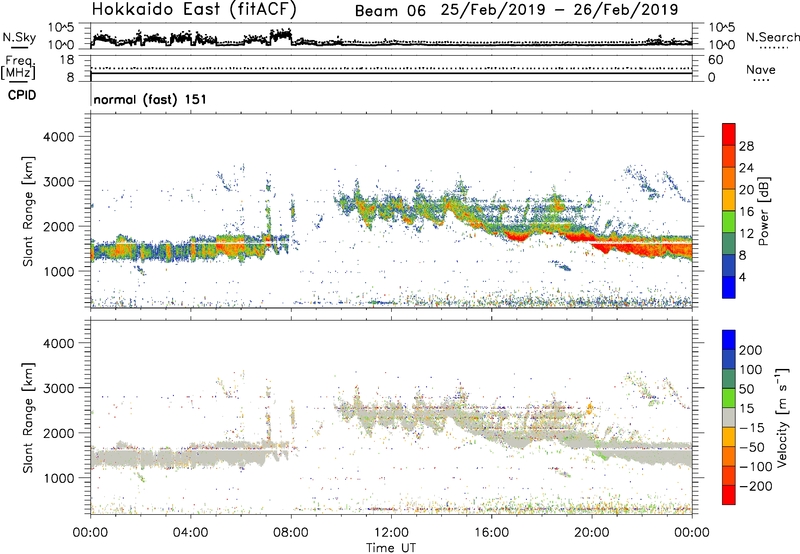Click the 20:00 time tick label
The height and width of the screenshot is (554, 800).
592,533
